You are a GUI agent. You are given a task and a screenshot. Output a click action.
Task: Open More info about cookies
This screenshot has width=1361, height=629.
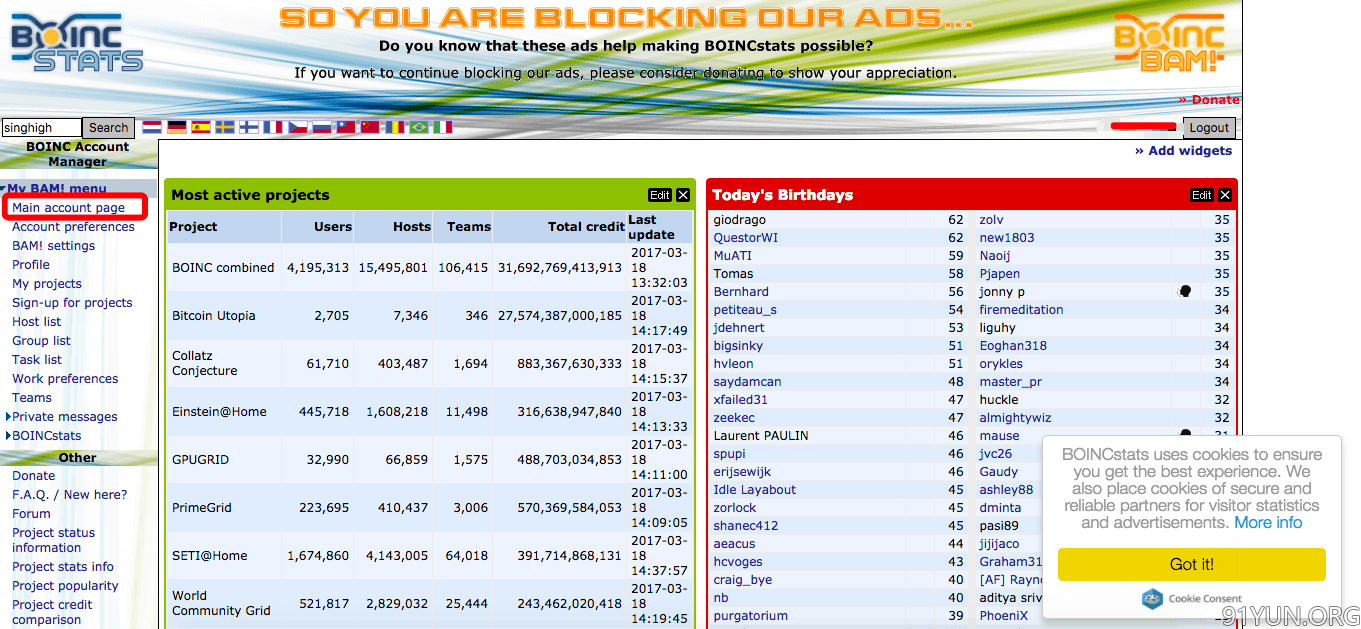pyautogui.click(x=1268, y=523)
